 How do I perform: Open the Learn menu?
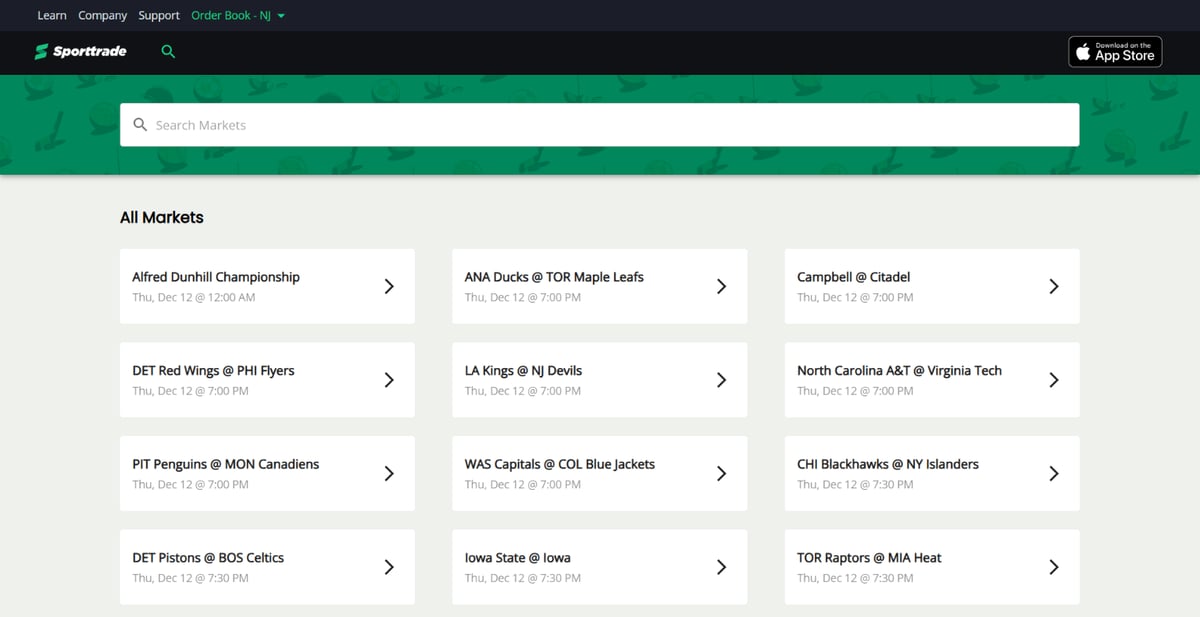[x=52, y=15]
